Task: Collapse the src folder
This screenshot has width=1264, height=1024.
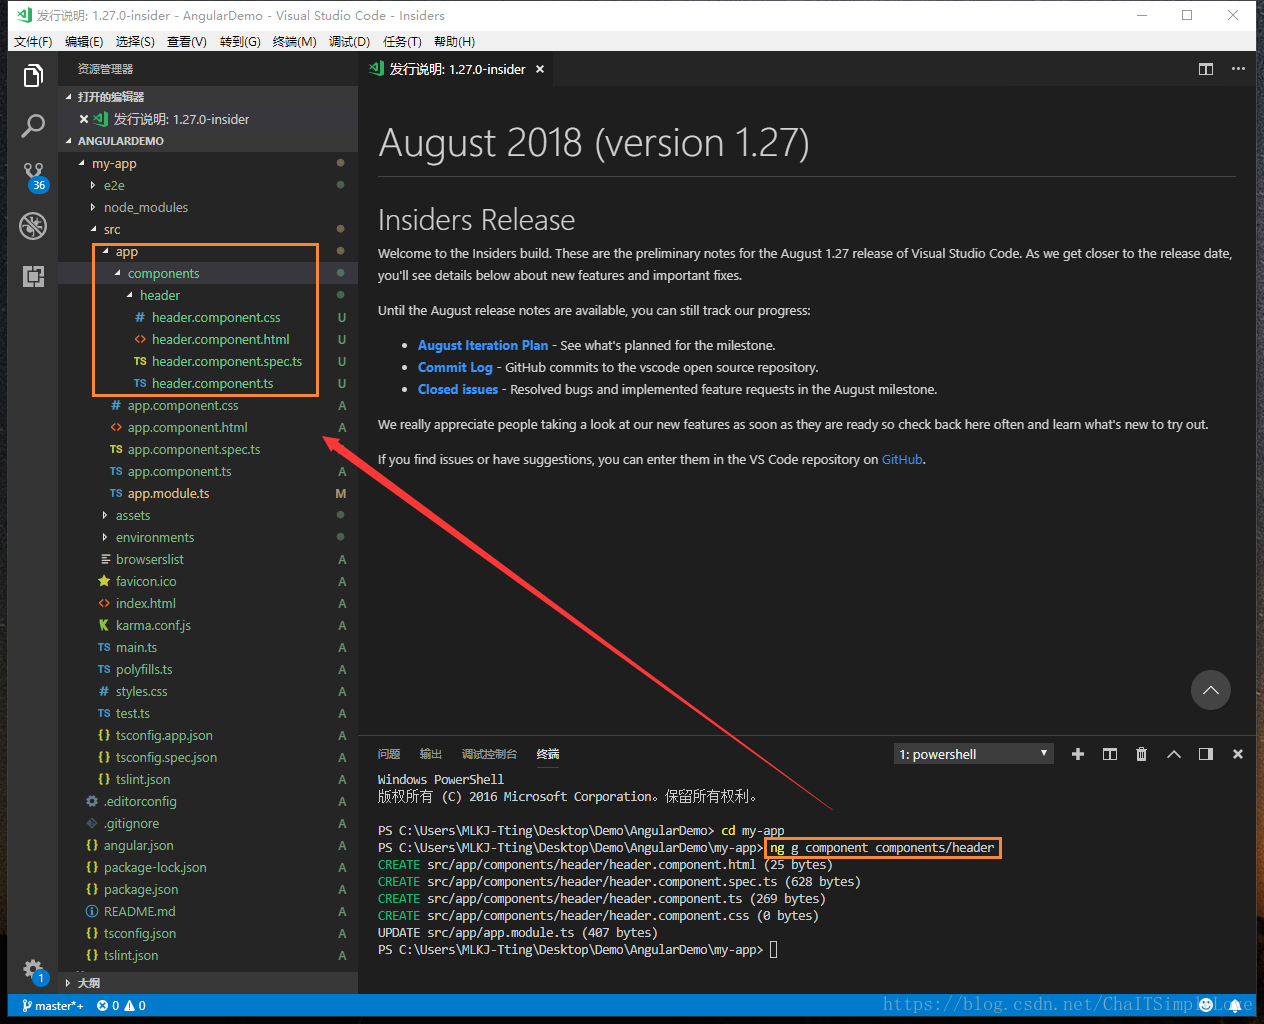Action: tap(208, 229)
